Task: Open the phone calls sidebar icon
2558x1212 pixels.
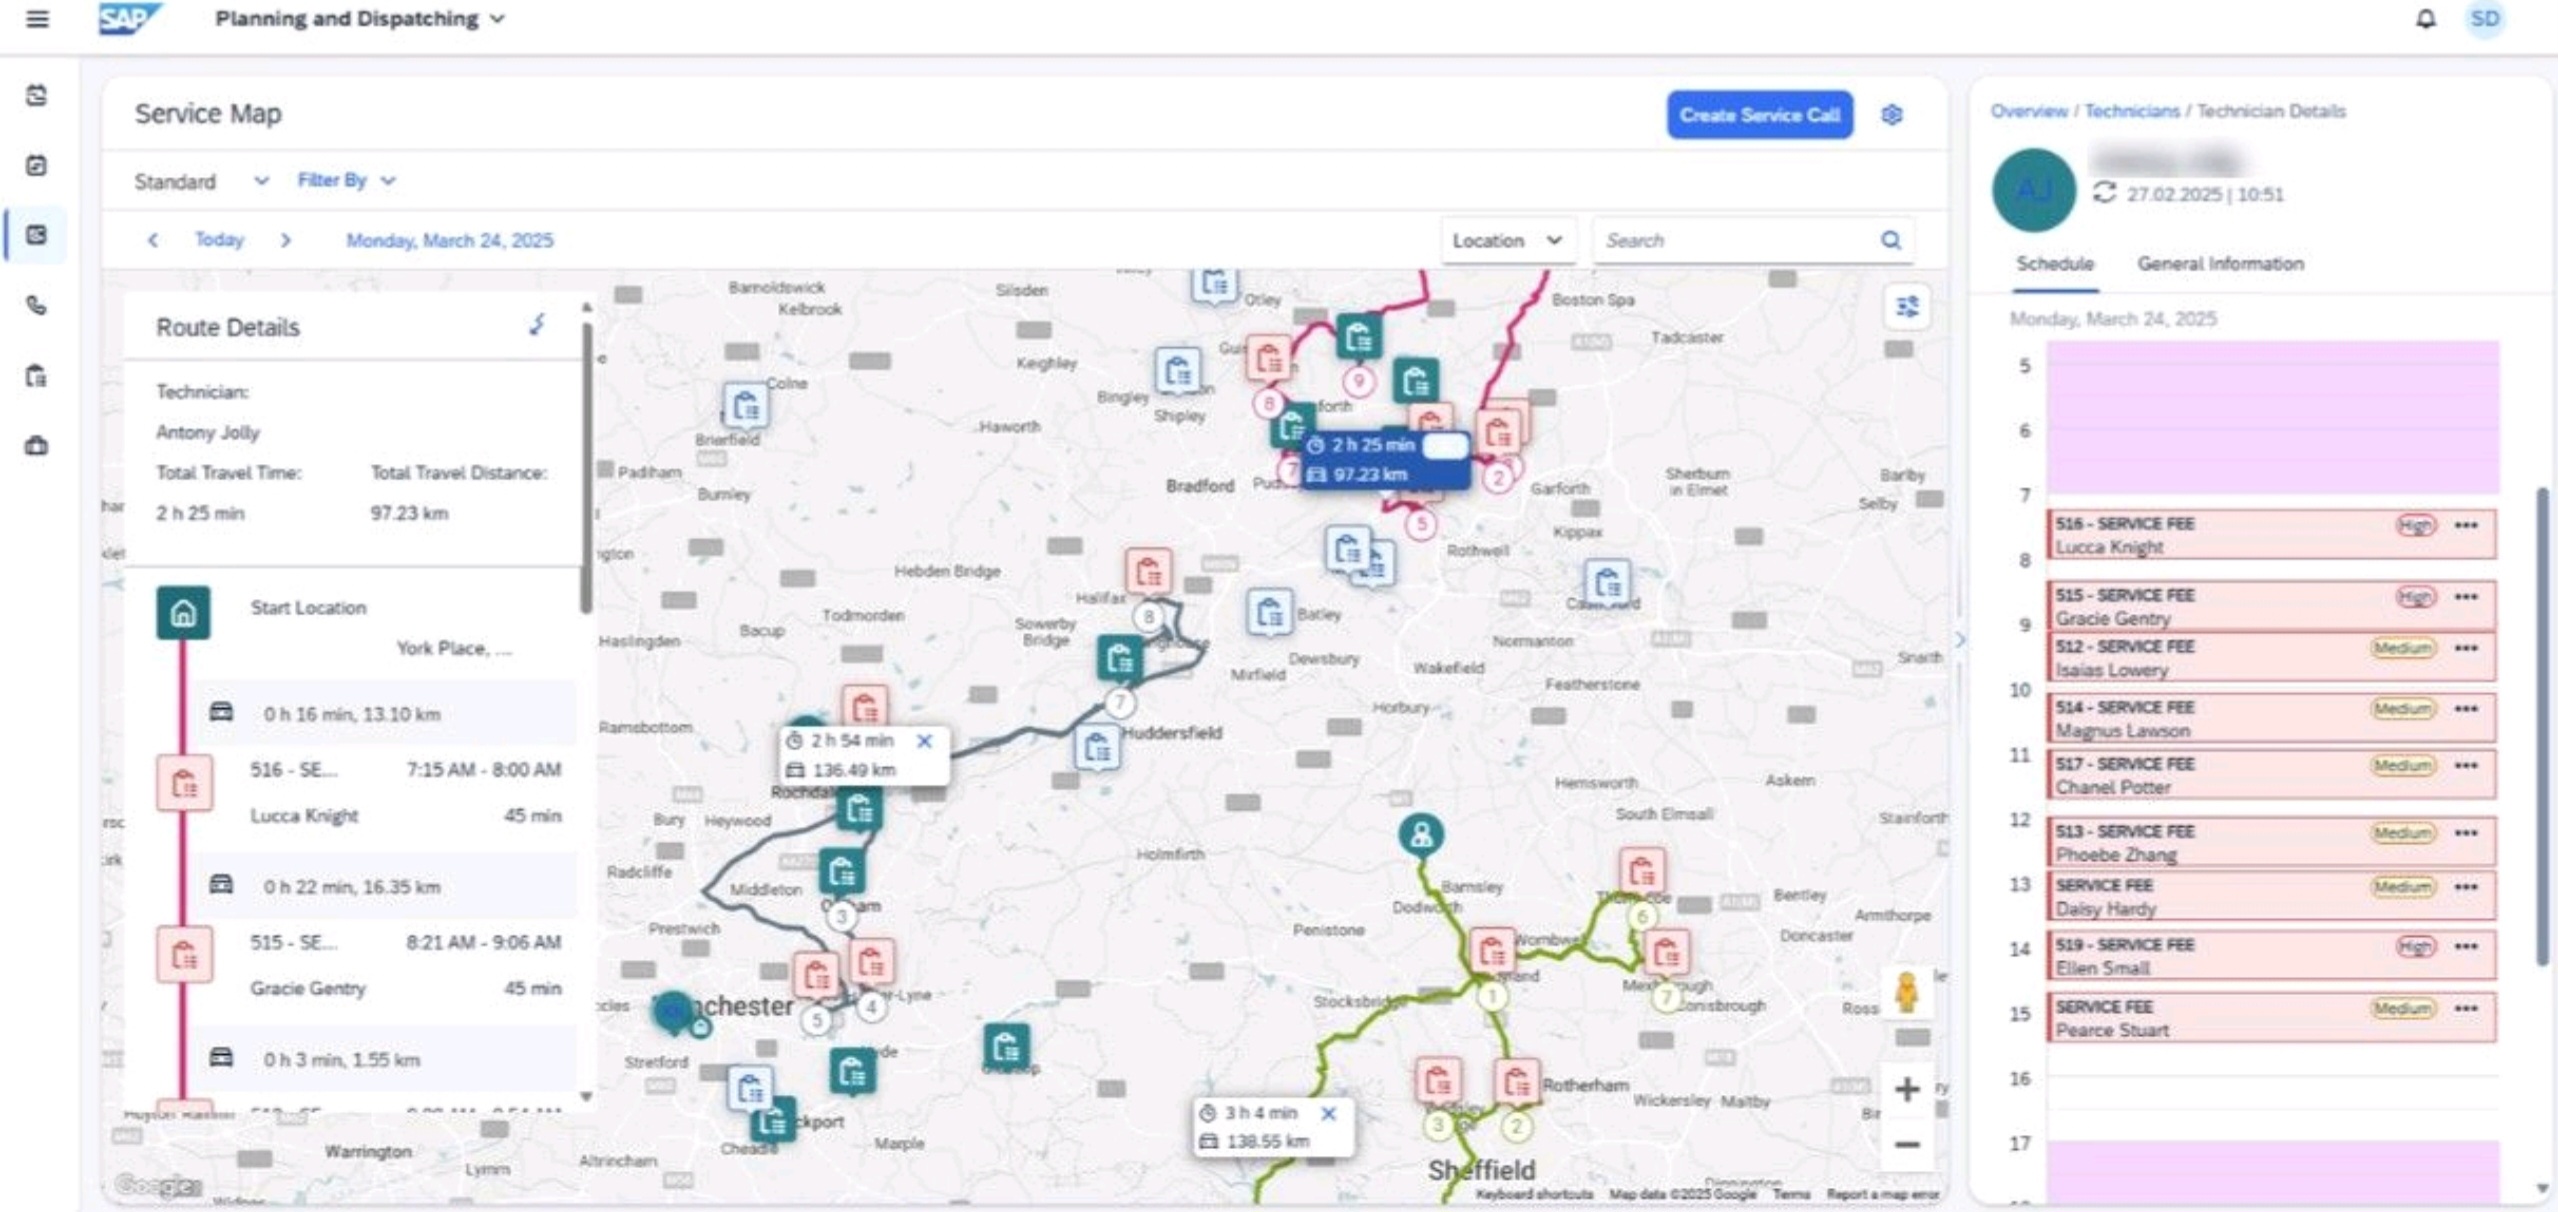Action: [37, 305]
